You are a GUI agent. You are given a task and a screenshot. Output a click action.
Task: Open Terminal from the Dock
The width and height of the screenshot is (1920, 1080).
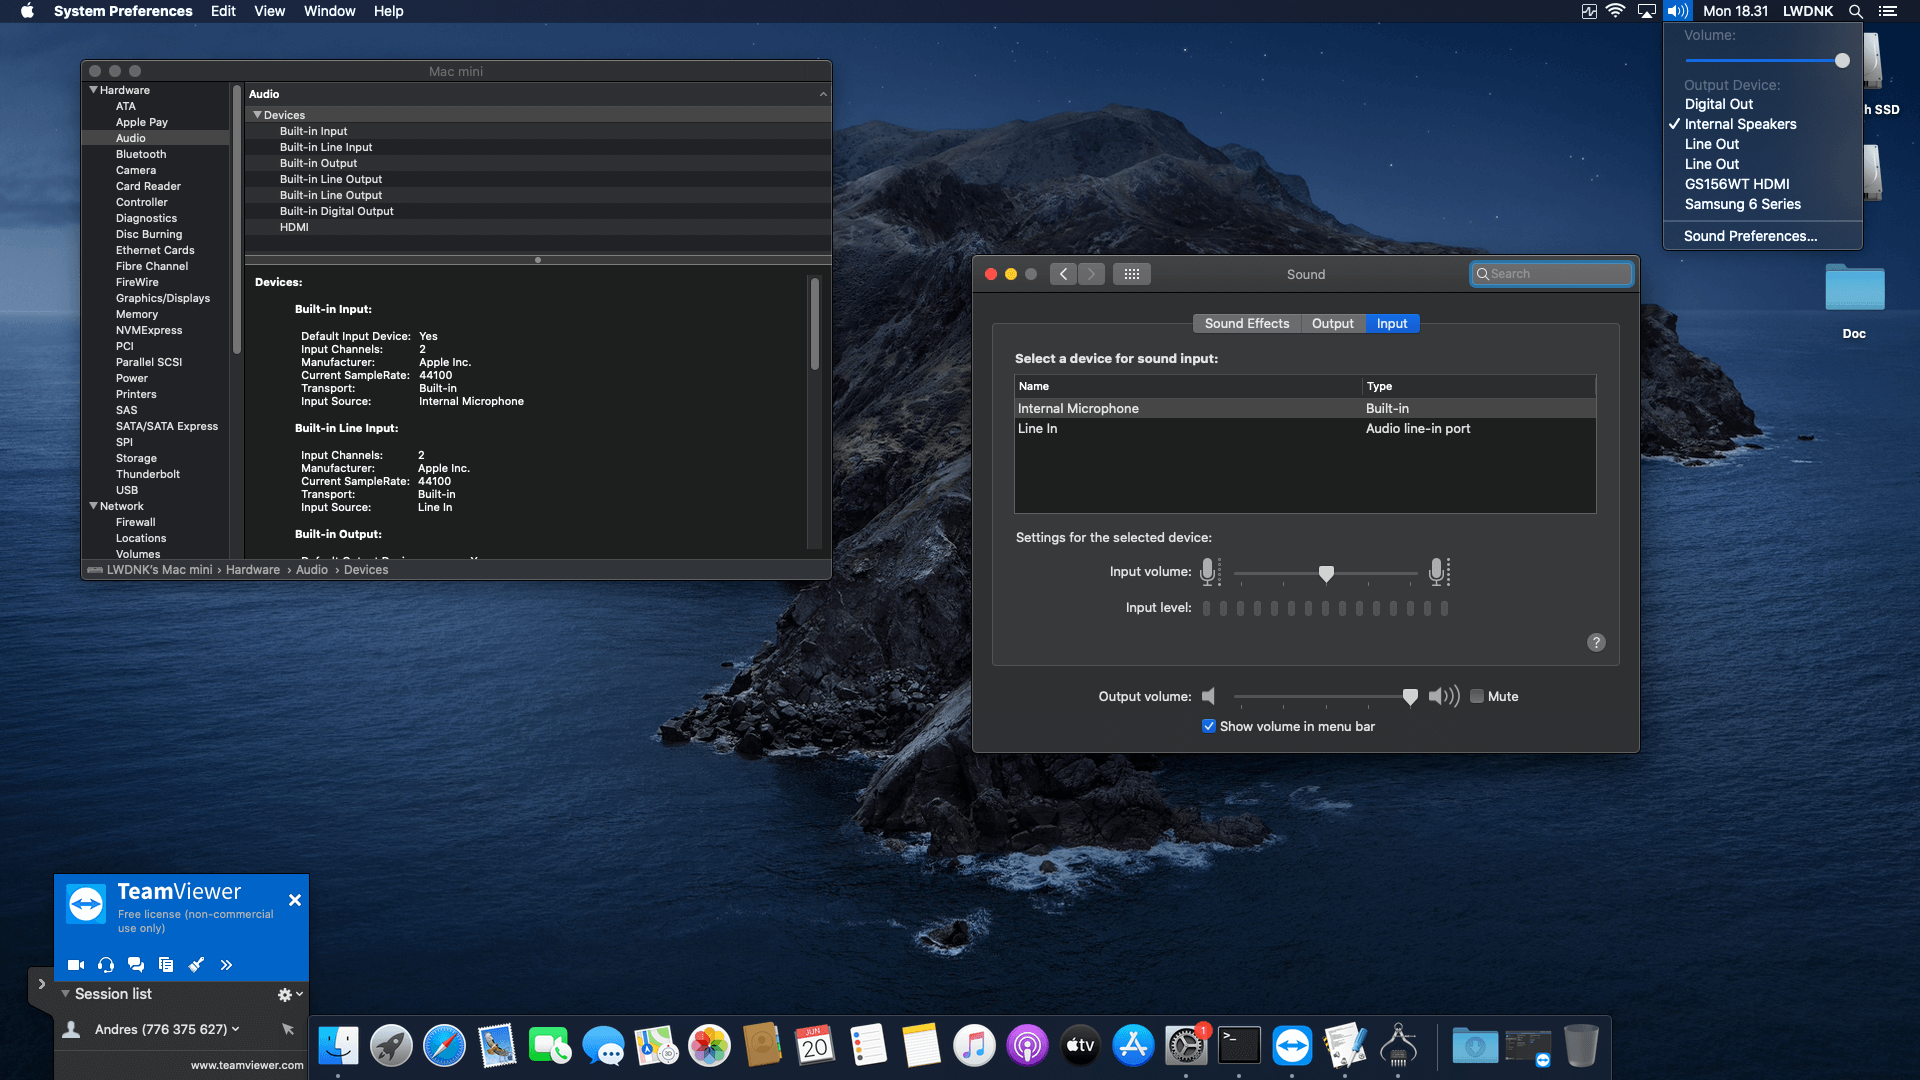click(1239, 1046)
